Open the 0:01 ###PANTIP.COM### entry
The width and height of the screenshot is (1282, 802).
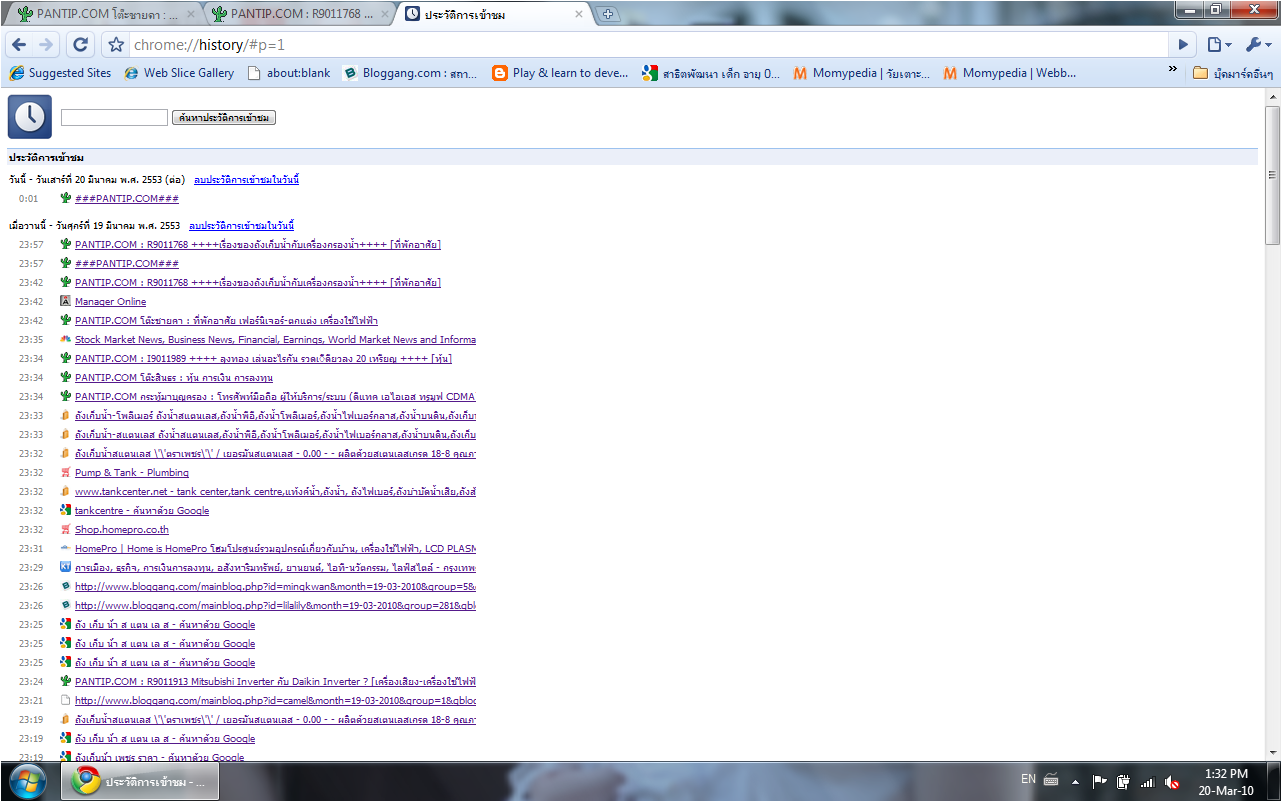127,198
